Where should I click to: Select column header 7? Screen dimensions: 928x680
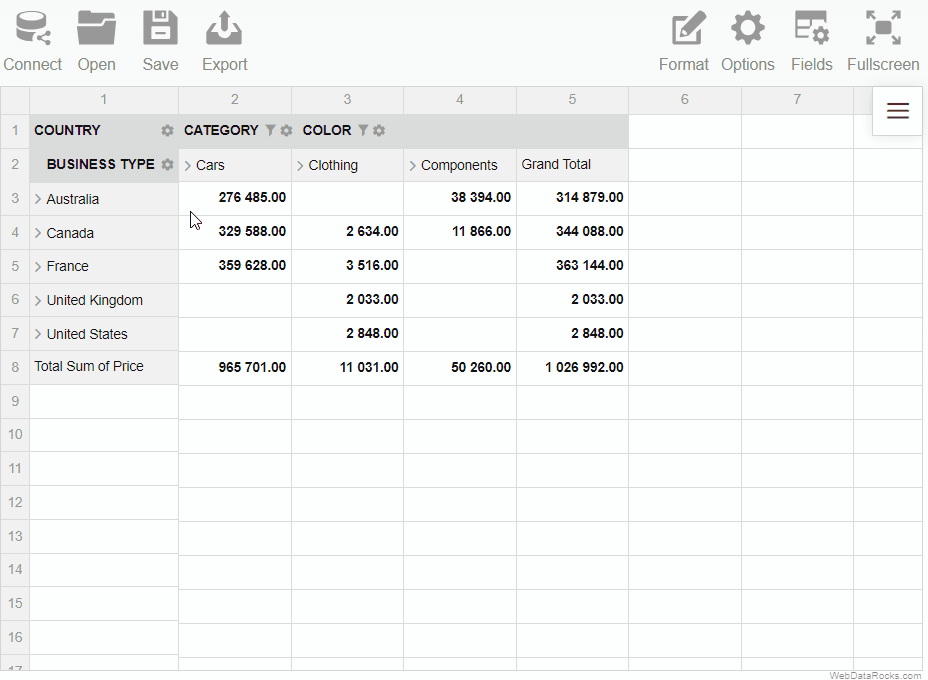pyautogui.click(x=797, y=99)
